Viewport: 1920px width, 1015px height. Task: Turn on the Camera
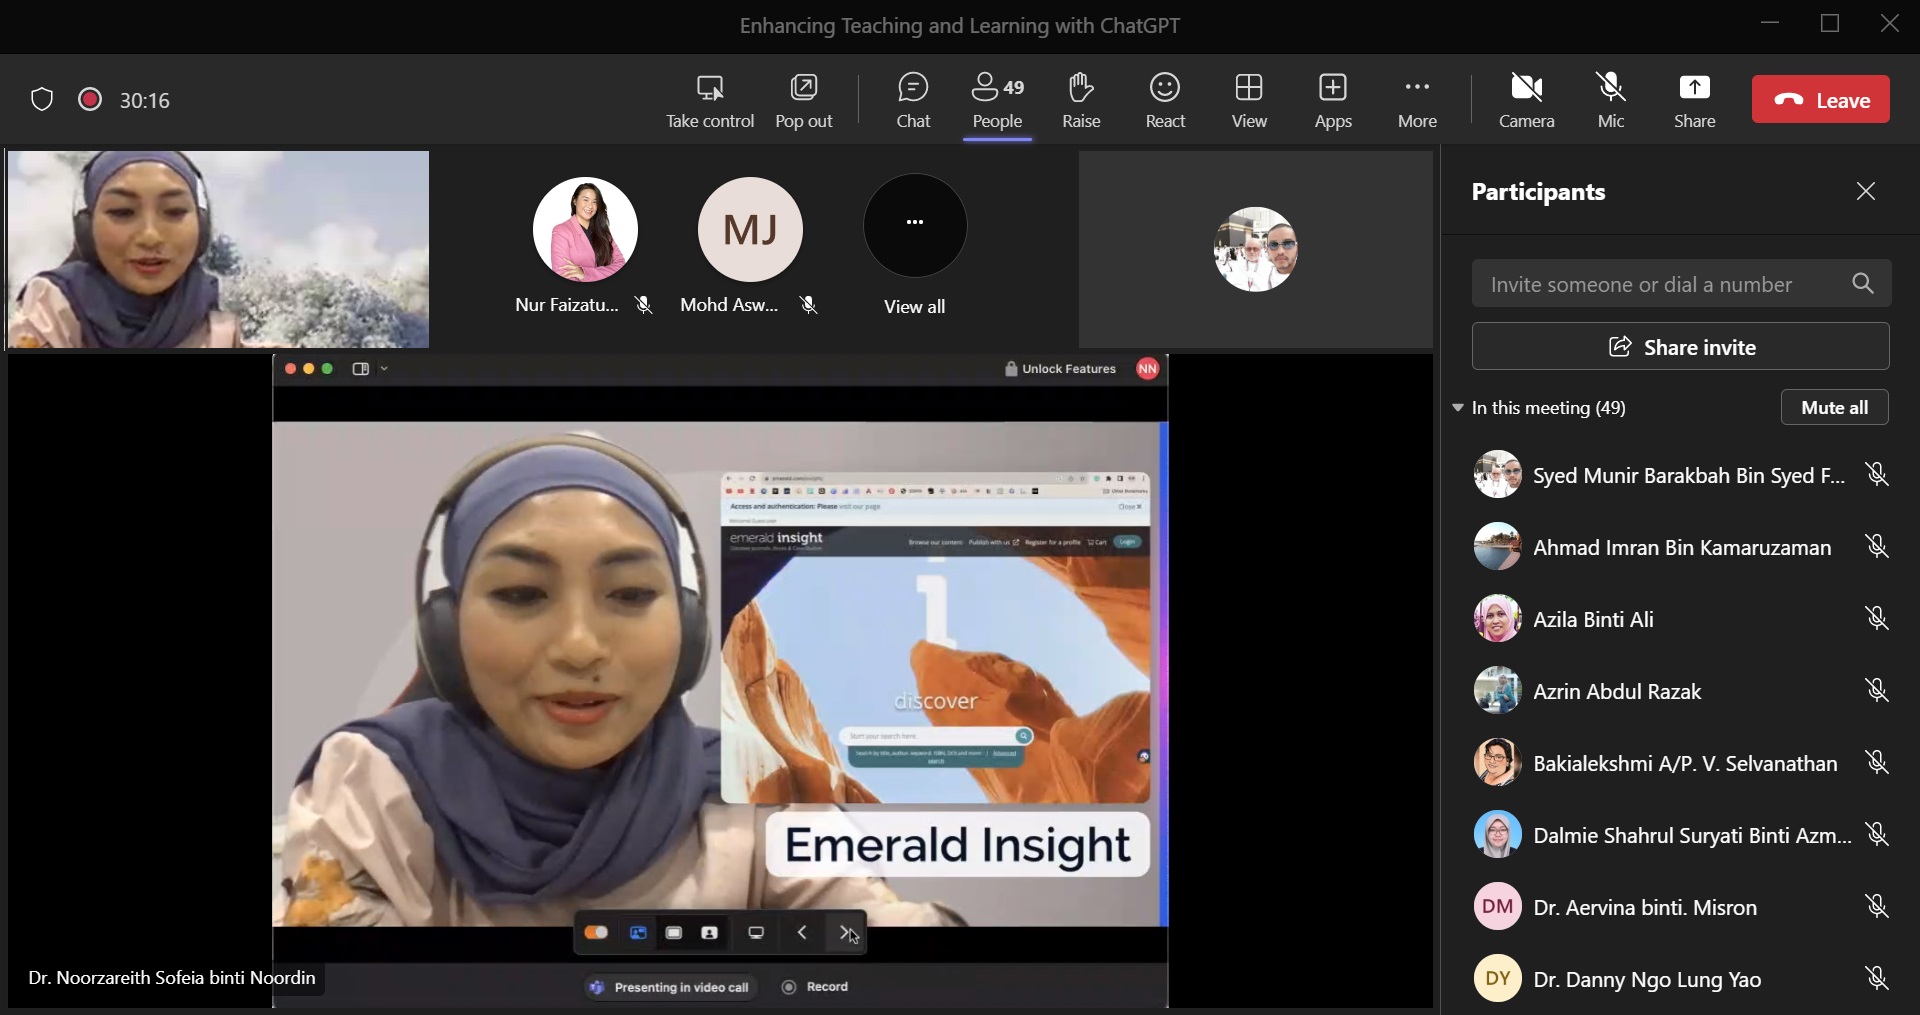click(1526, 100)
